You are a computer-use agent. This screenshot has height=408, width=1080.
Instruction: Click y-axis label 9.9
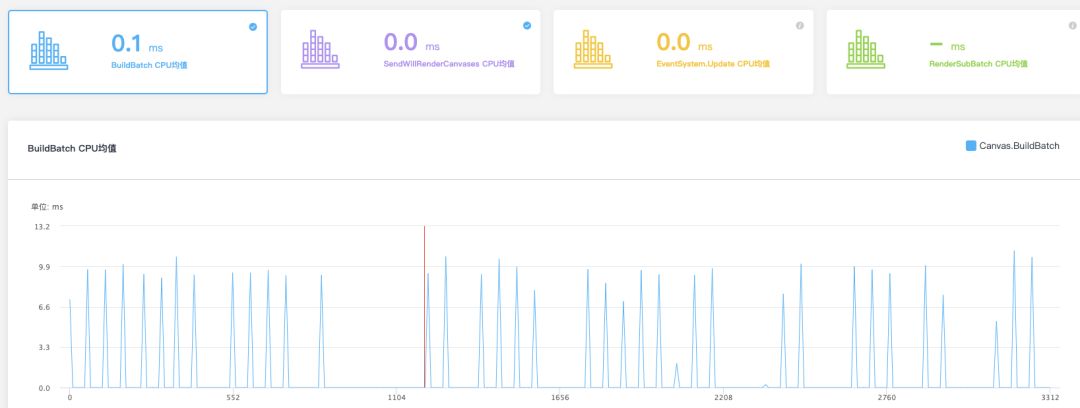tap(43, 267)
